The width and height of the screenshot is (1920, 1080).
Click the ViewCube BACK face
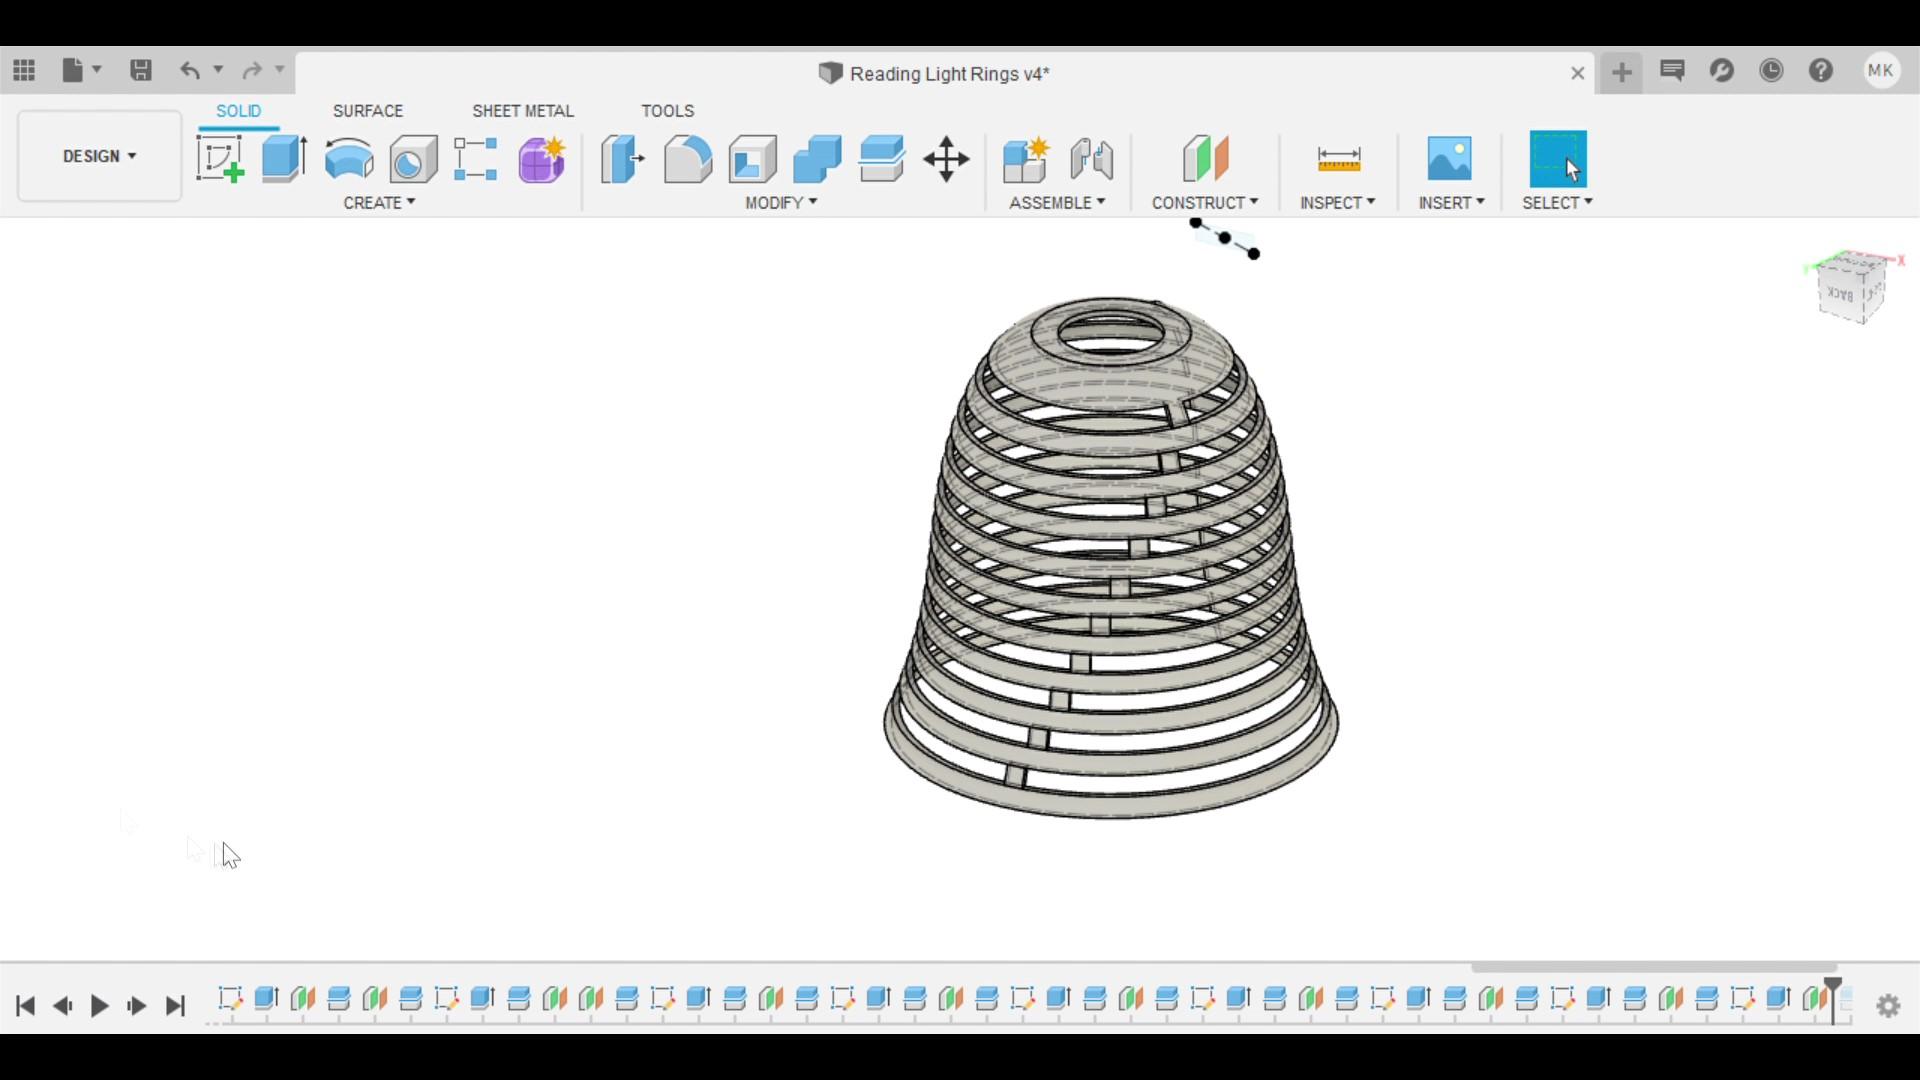tap(1842, 294)
